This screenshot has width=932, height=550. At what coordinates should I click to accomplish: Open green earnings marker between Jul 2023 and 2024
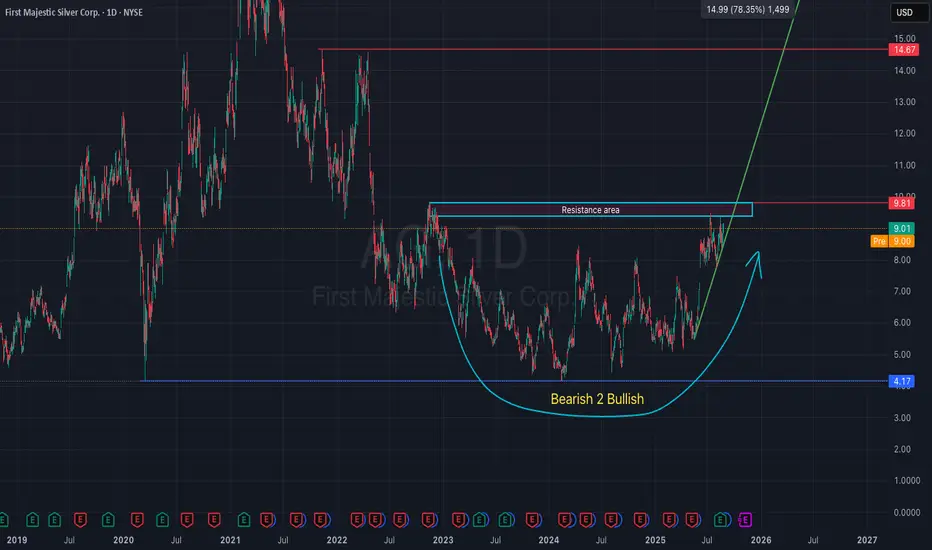(x=505, y=520)
